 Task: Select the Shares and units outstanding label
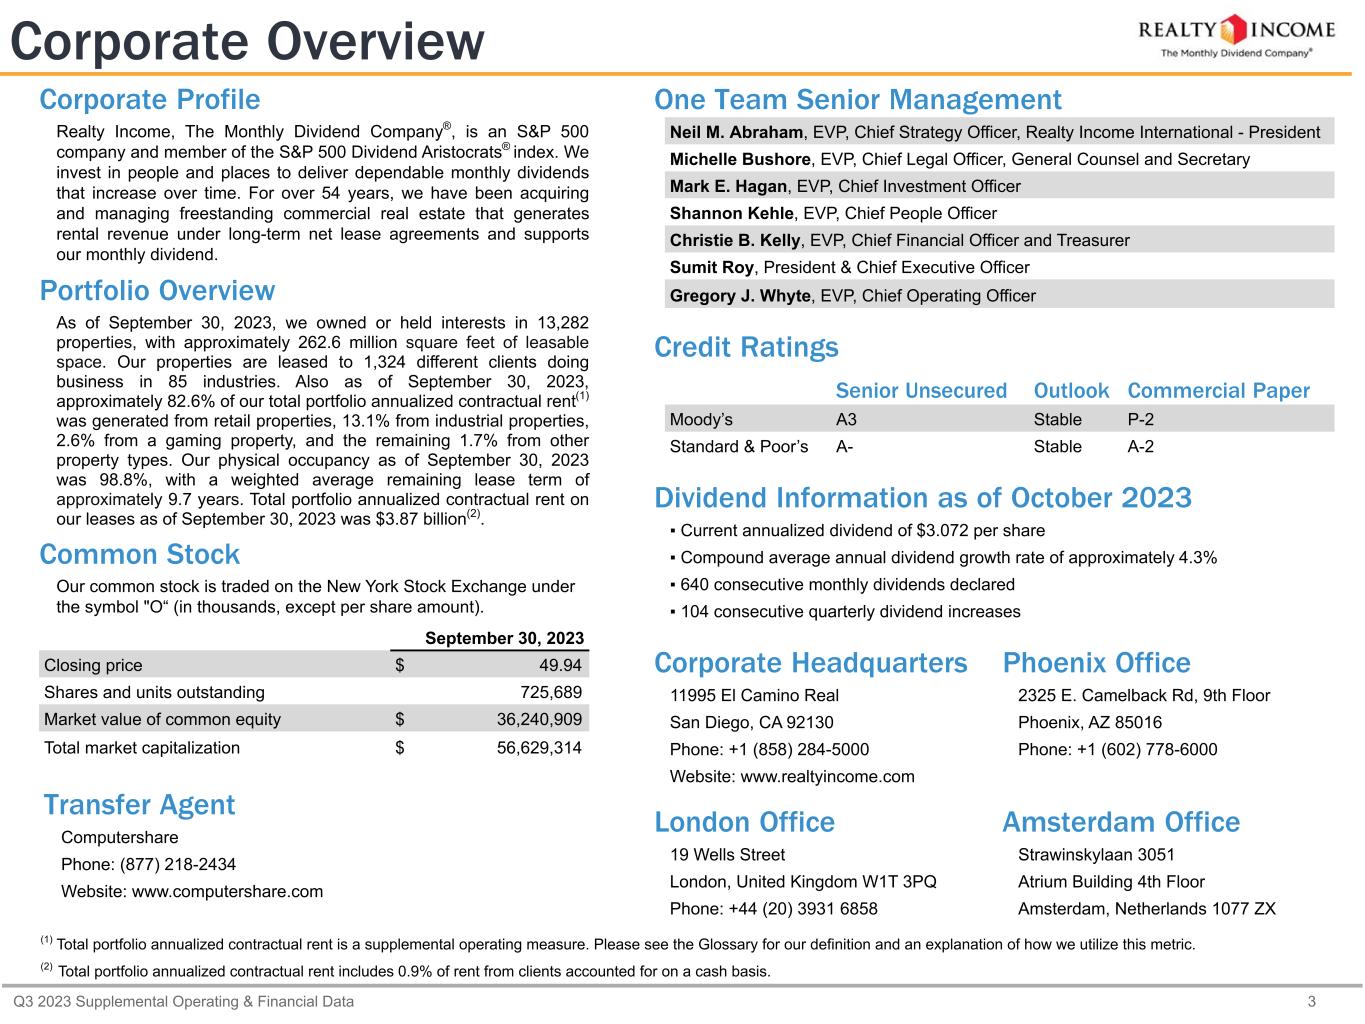[x=155, y=692]
